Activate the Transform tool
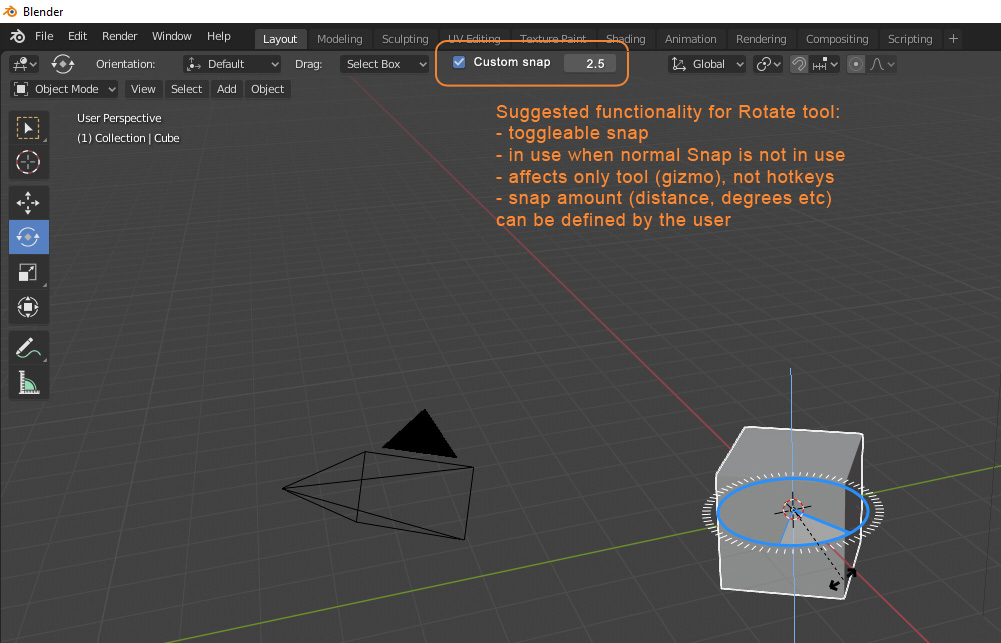 pos(28,307)
